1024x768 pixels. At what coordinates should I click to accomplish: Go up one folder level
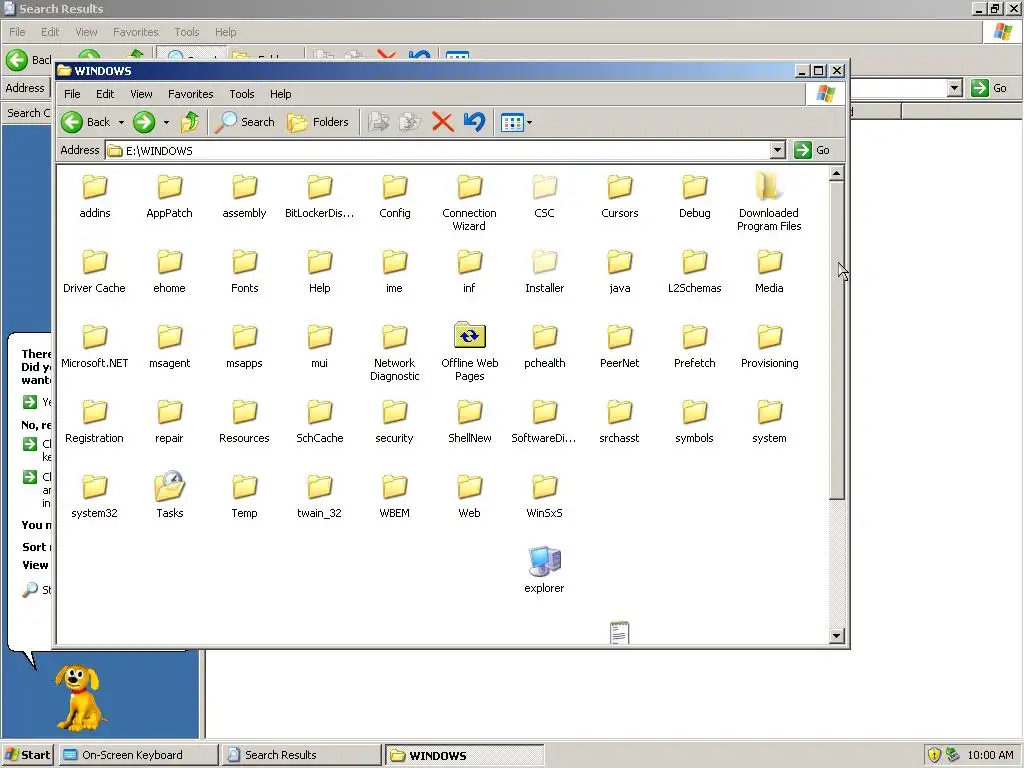[190, 122]
